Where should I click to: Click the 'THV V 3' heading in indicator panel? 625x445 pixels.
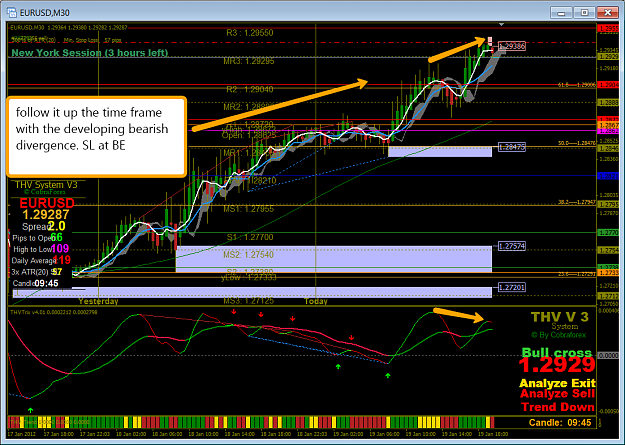[559, 317]
